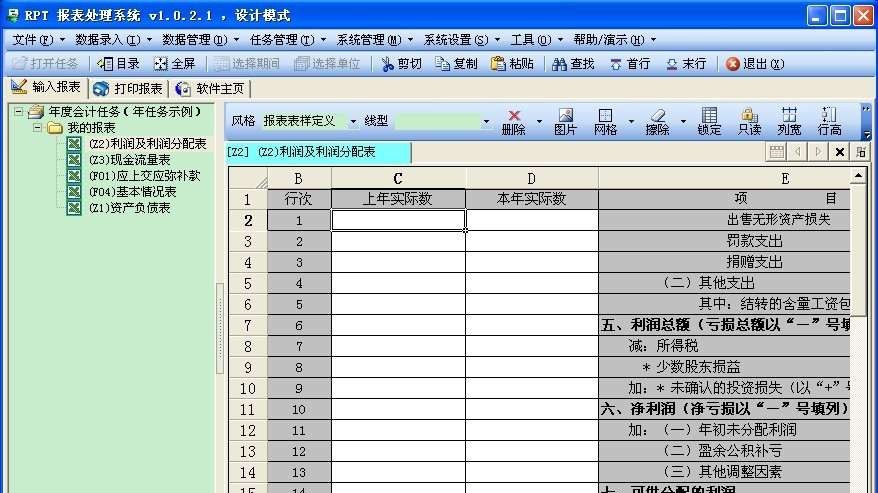Open (F04)基本情况表 in the tree
Screen dimensions: 878x493
(x=133, y=192)
